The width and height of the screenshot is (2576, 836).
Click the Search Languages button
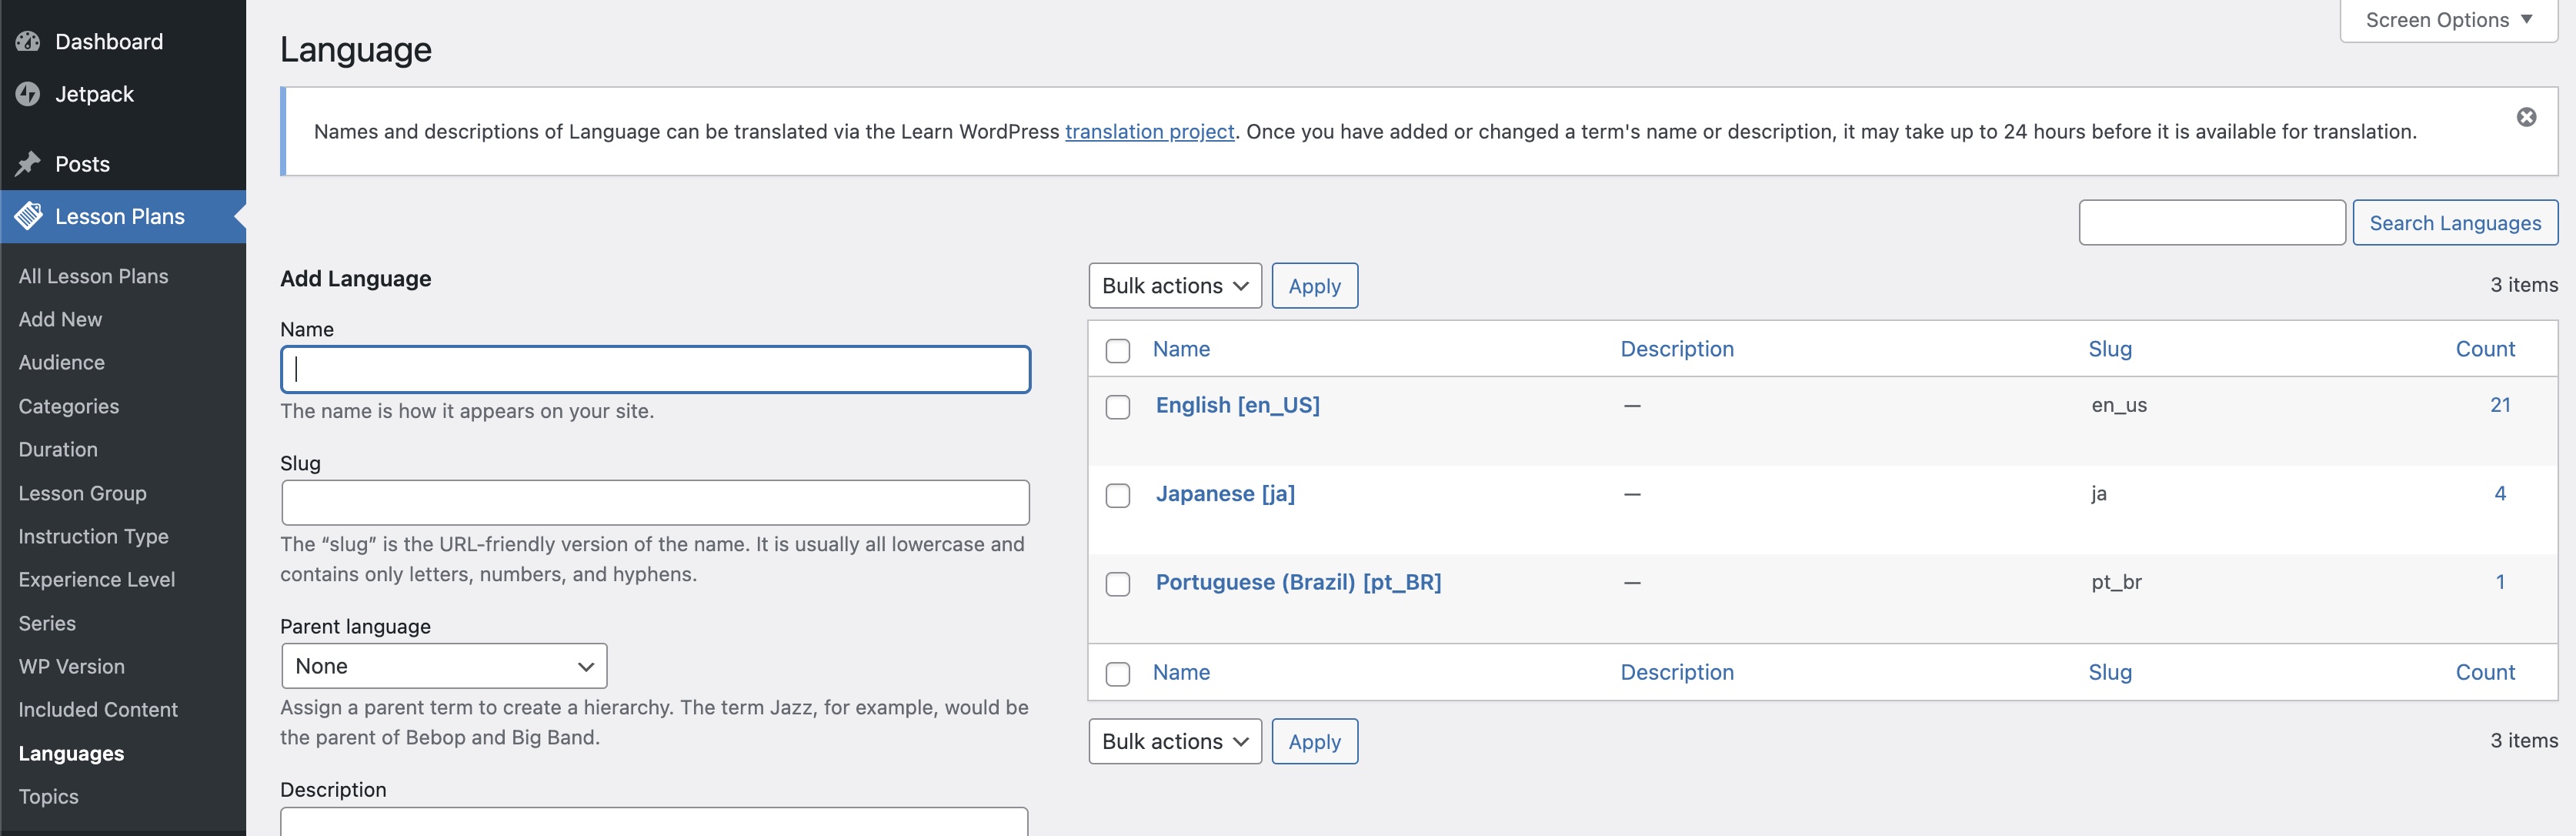(x=2454, y=223)
